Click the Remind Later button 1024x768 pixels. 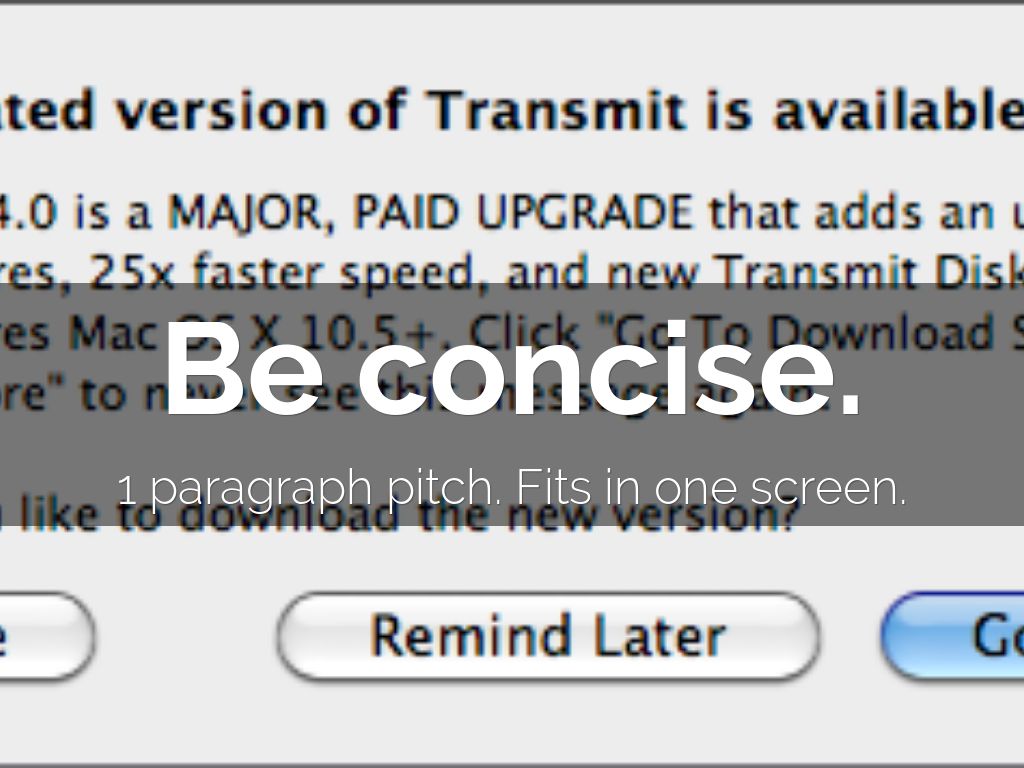[548, 636]
